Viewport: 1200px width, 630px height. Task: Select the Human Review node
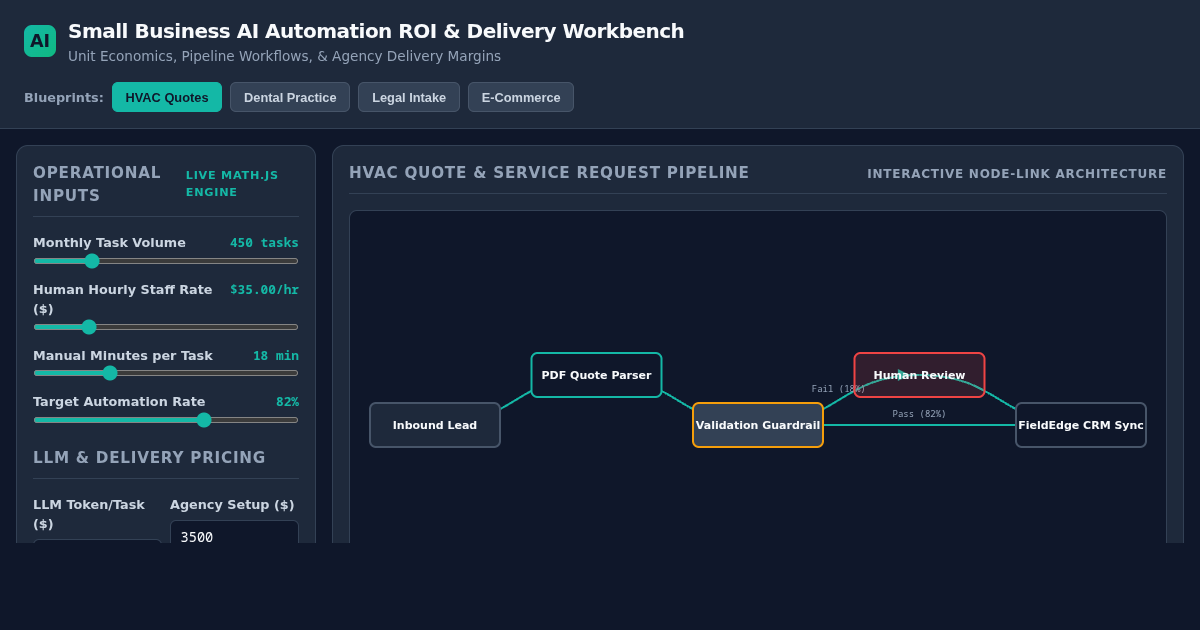point(919,375)
